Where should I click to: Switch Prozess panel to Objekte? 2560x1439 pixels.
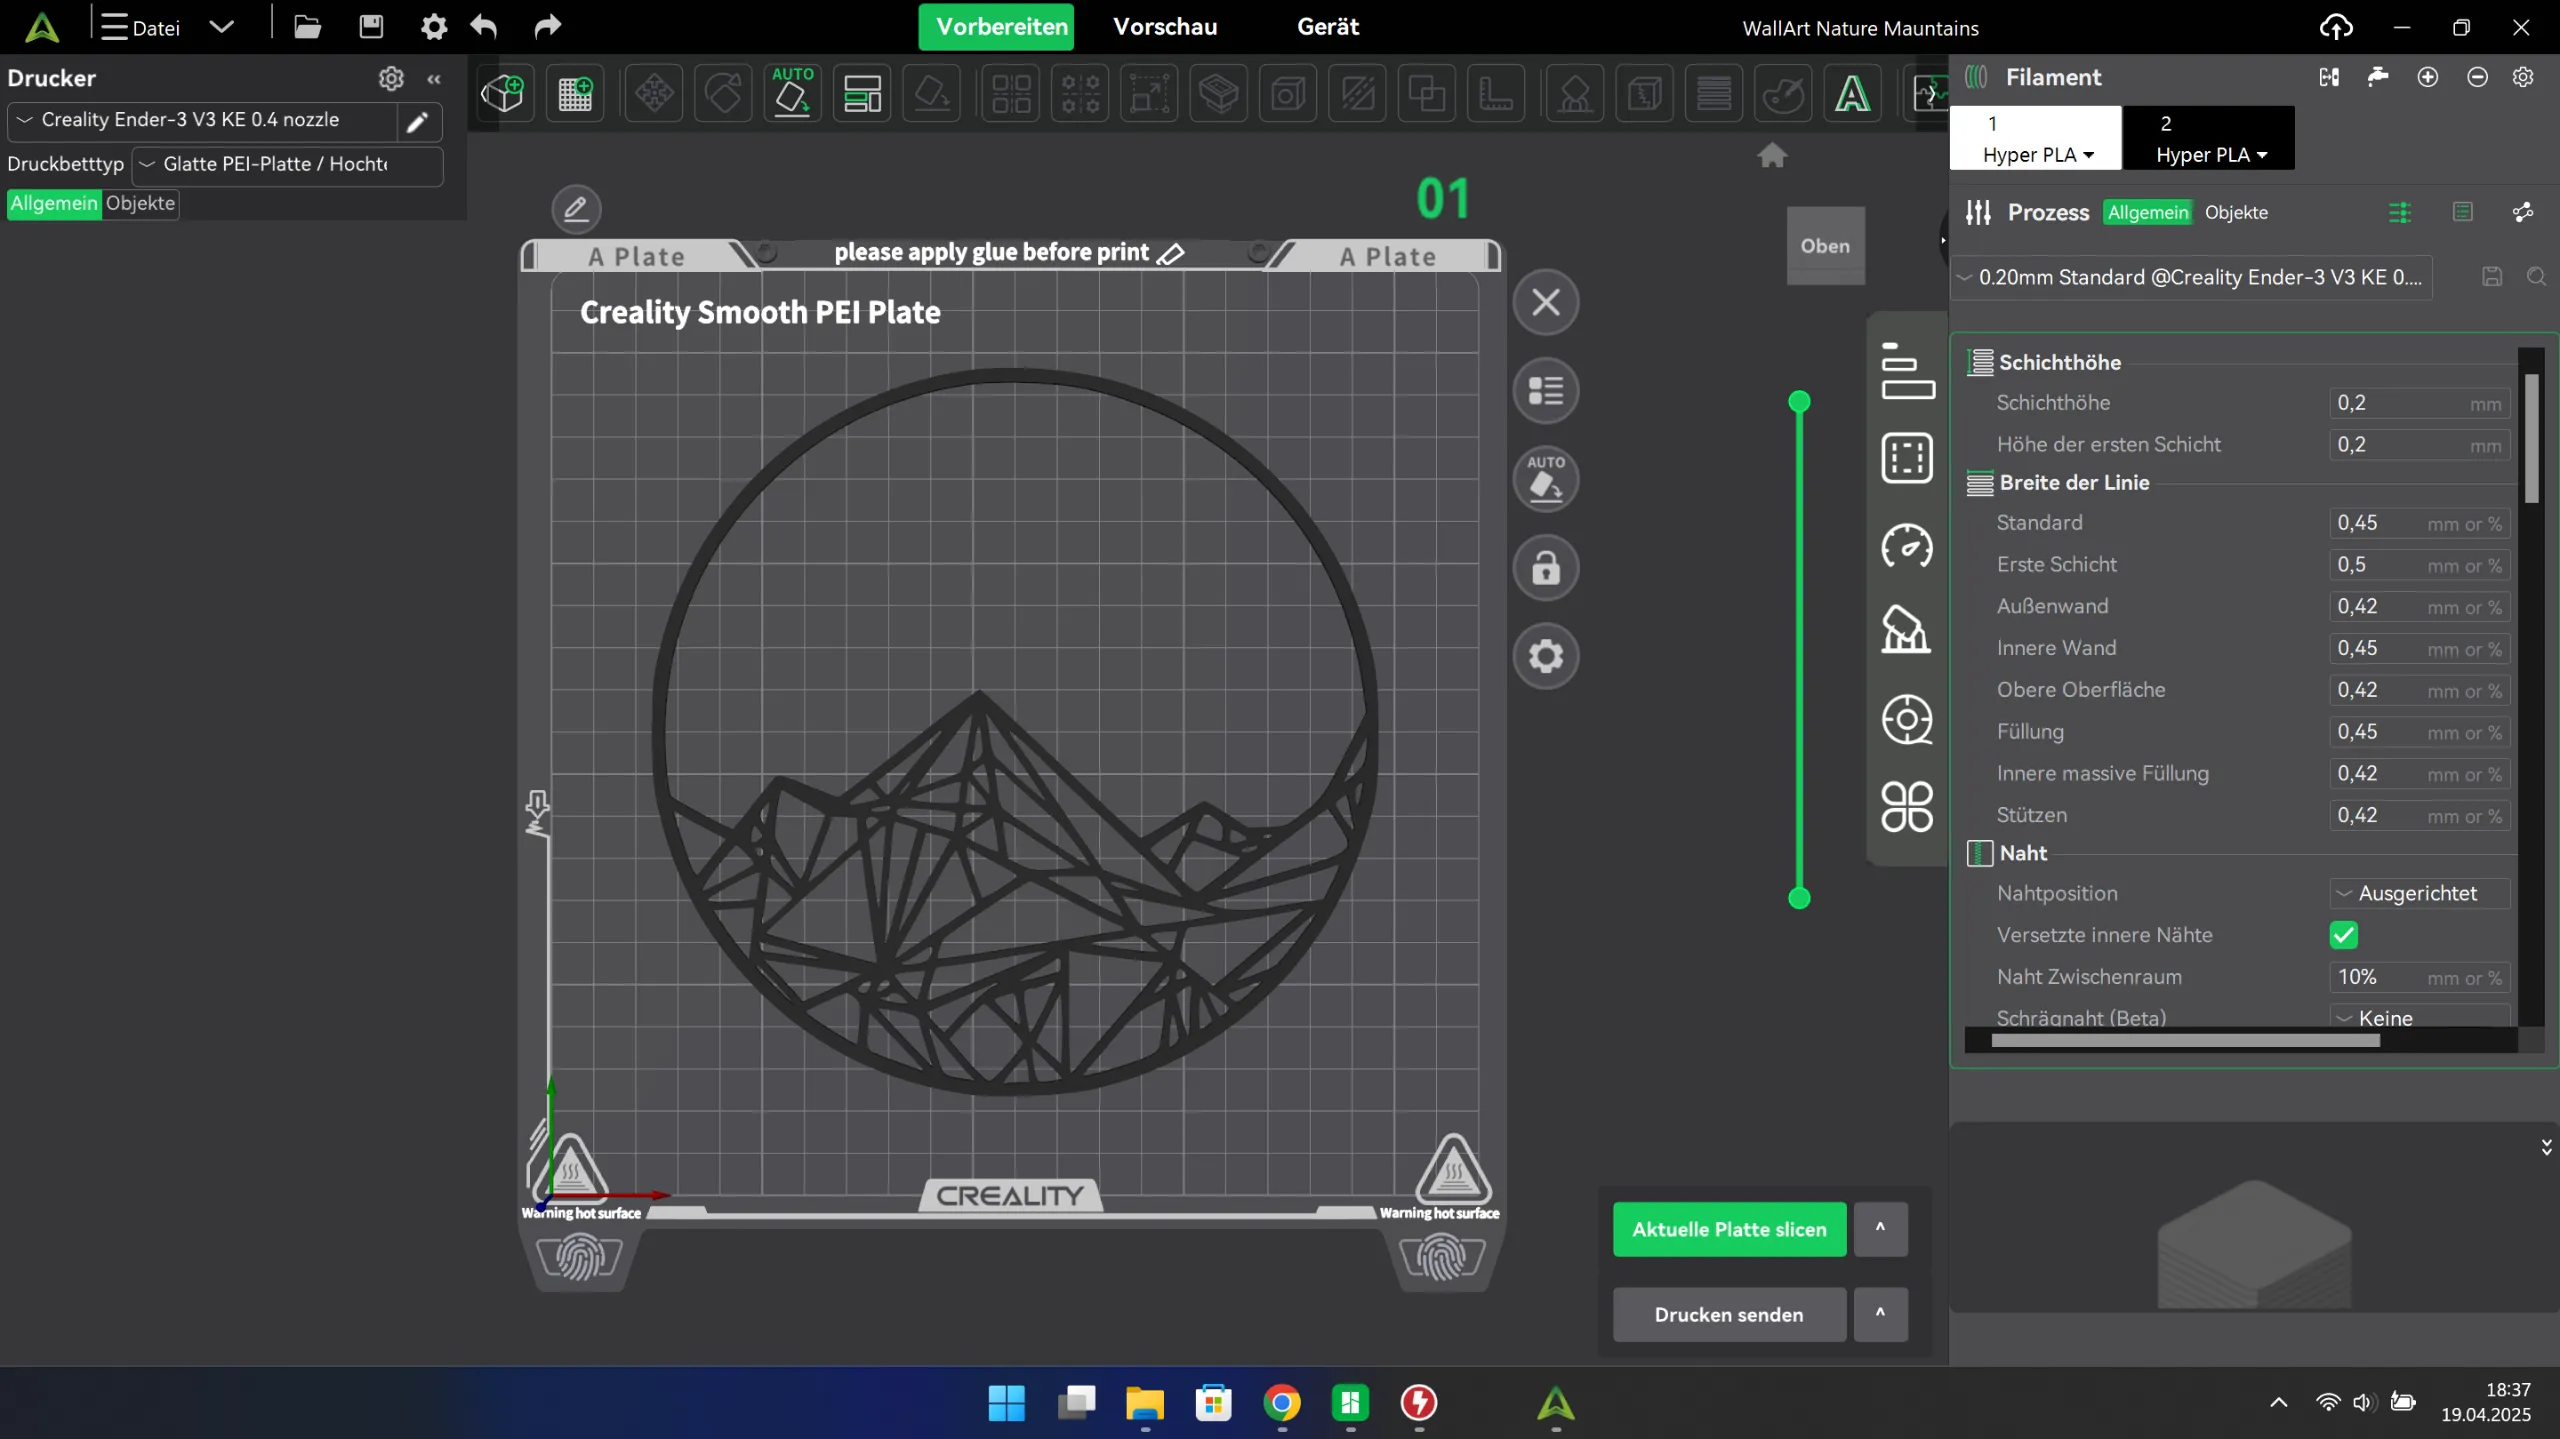coord(2236,212)
